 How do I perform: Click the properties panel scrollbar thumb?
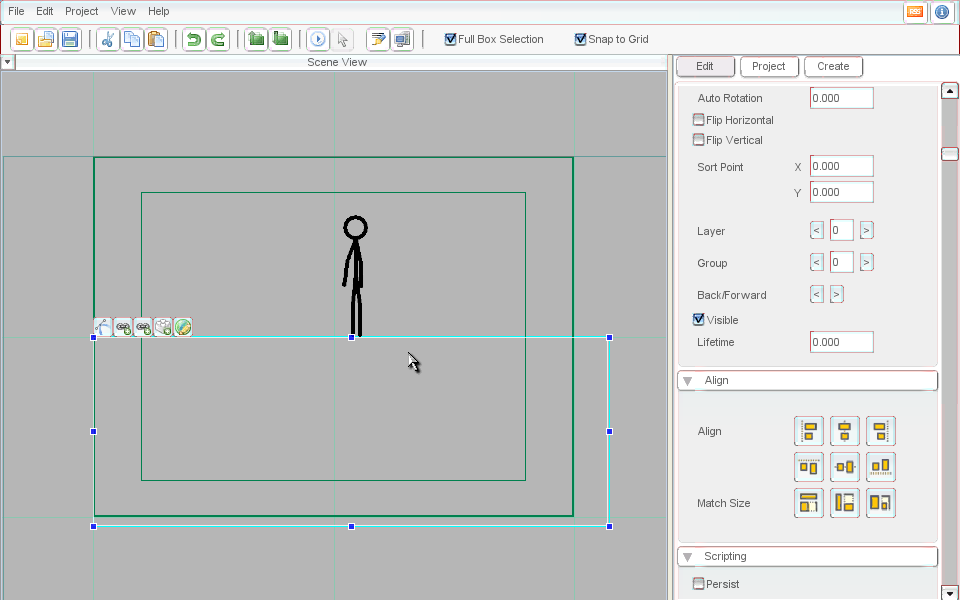[949, 154]
